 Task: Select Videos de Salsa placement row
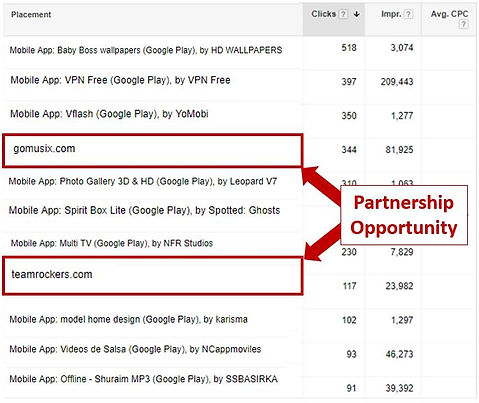click(135, 349)
